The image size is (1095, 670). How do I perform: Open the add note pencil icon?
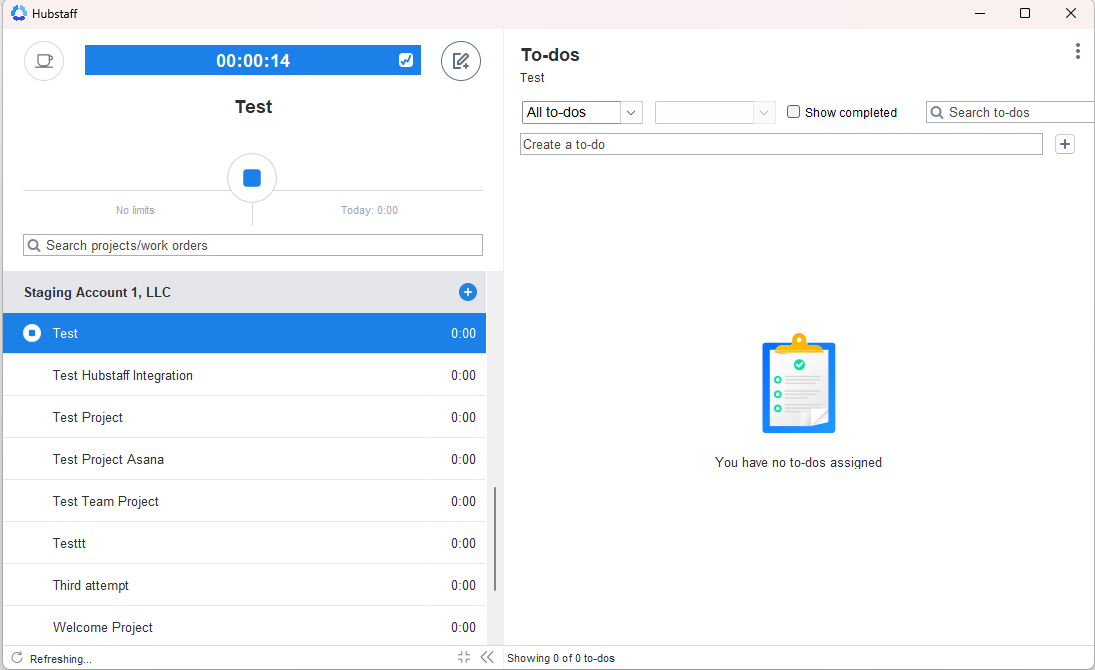tap(461, 61)
